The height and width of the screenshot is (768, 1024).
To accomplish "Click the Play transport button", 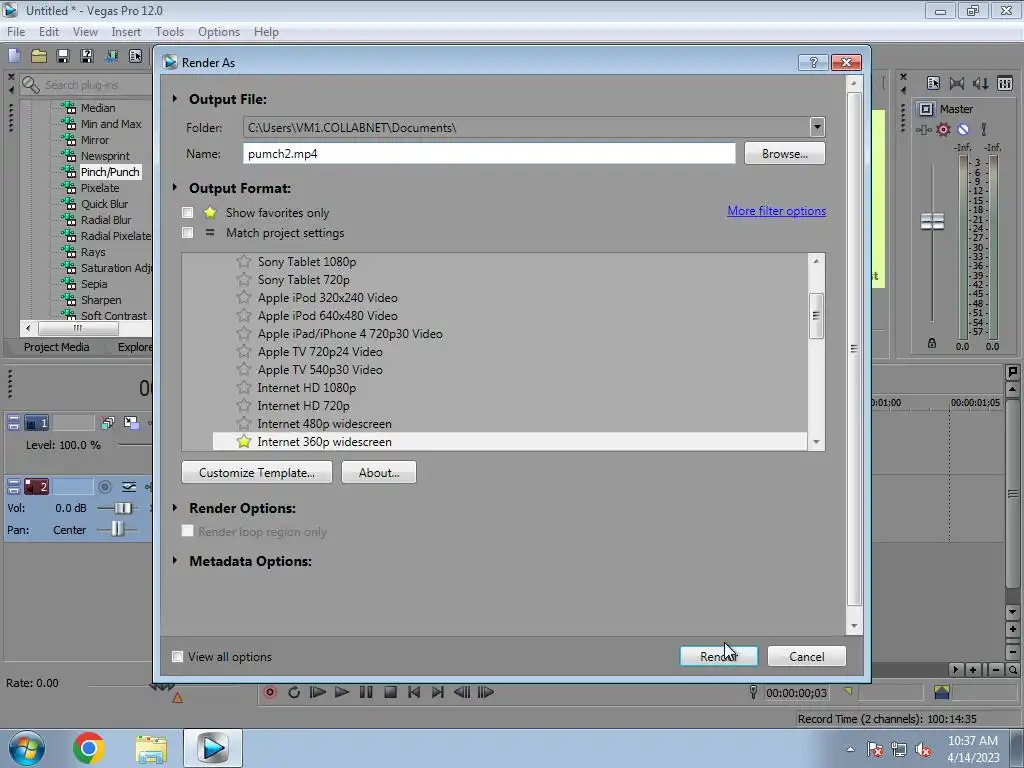I will (x=342, y=692).
